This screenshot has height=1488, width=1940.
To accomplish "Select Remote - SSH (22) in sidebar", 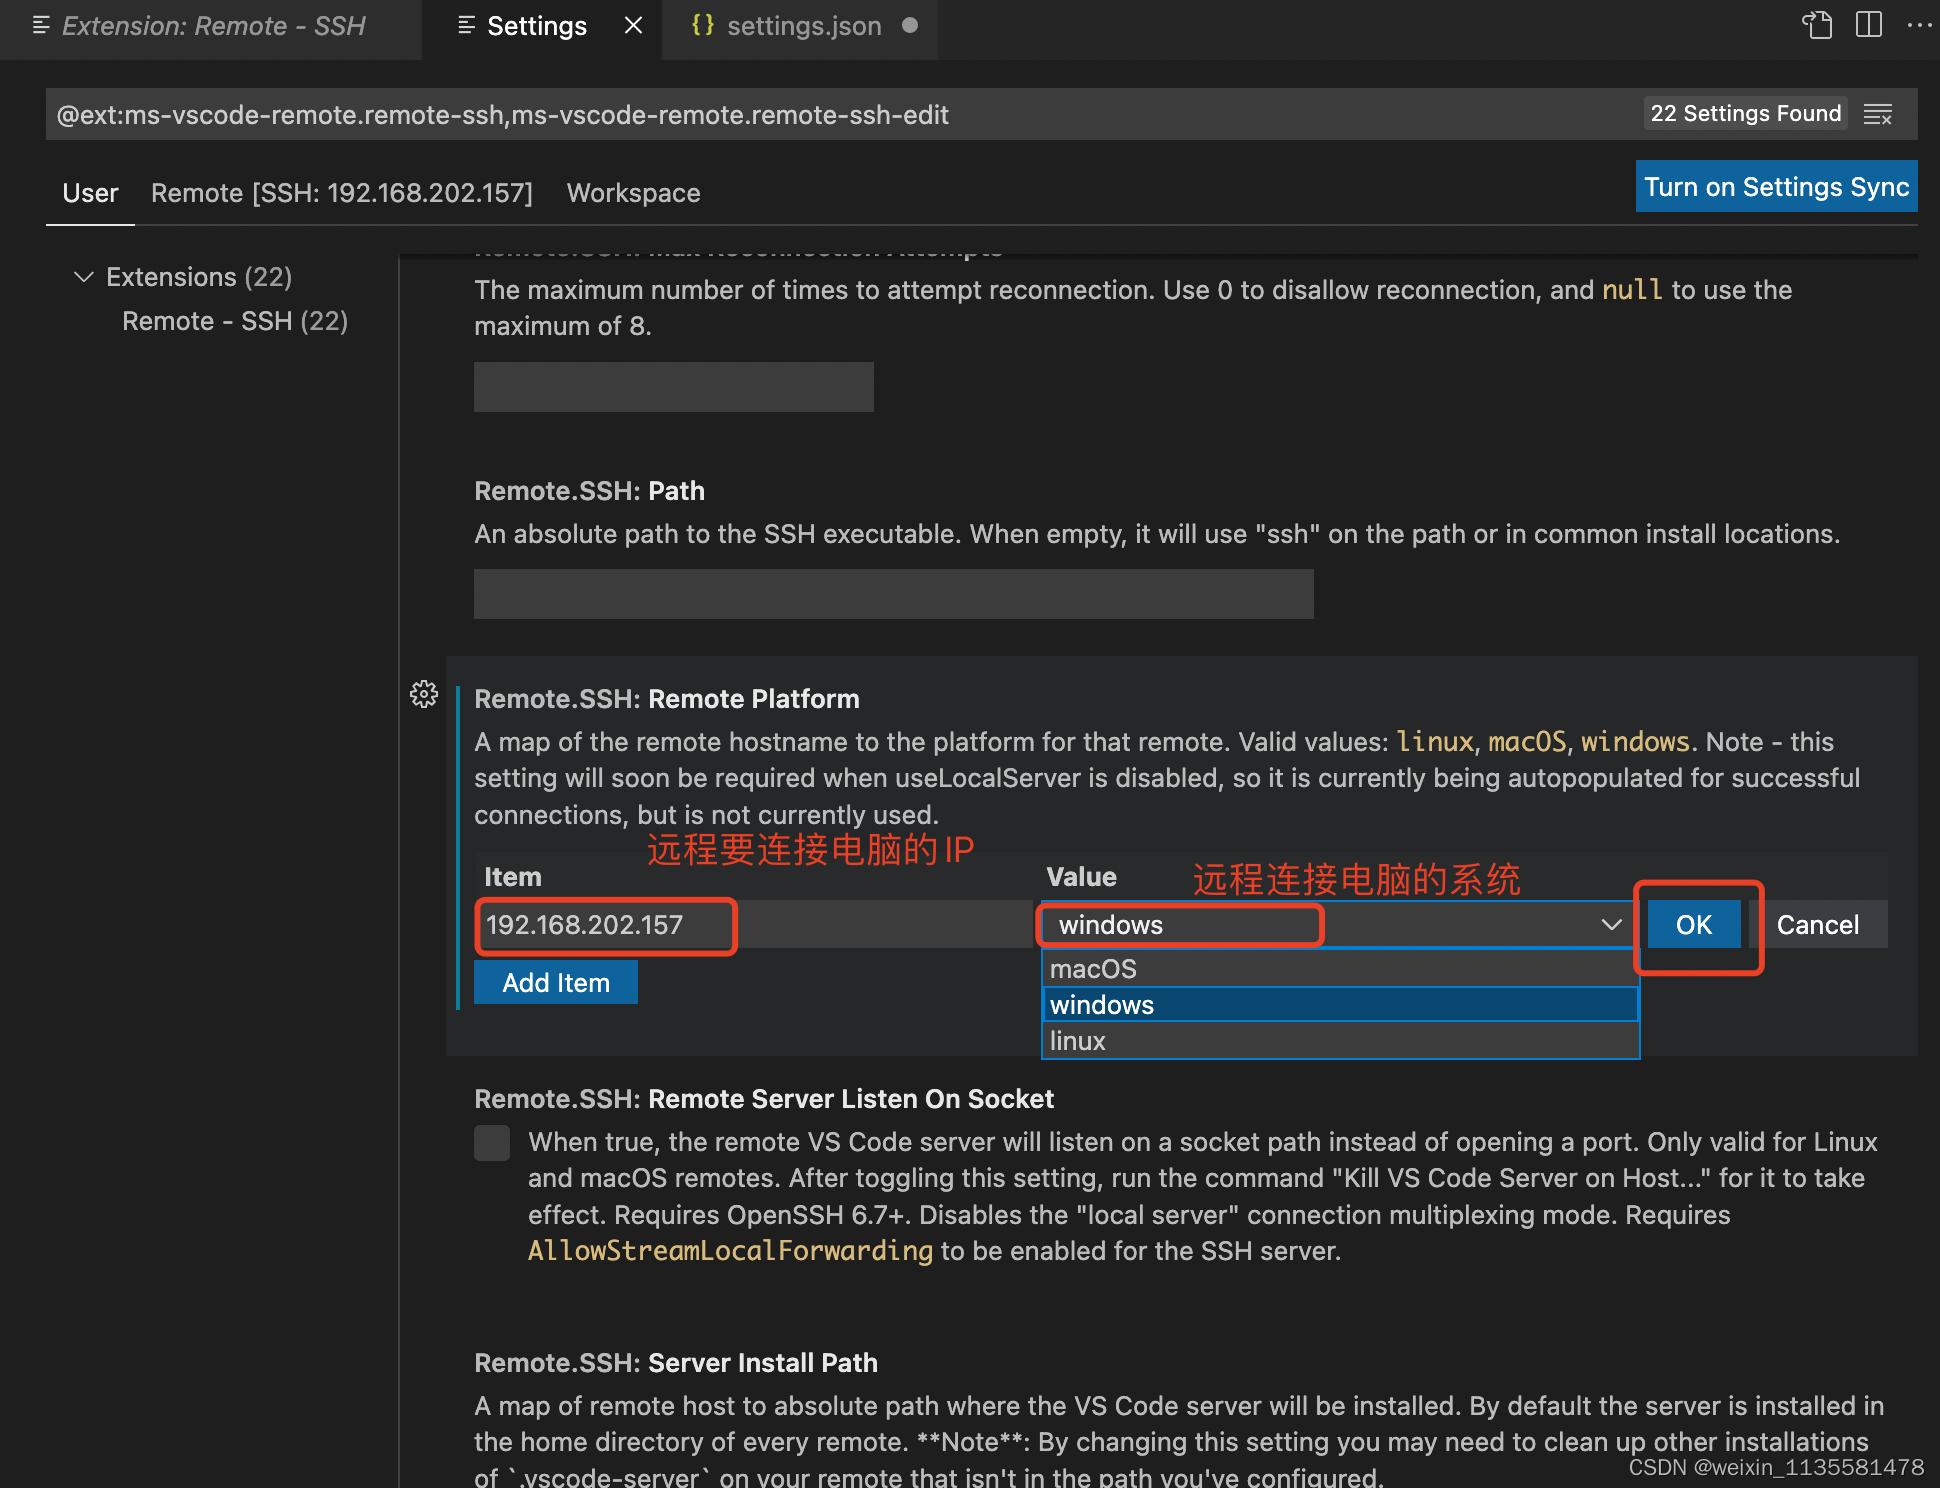I will point(235,321).
